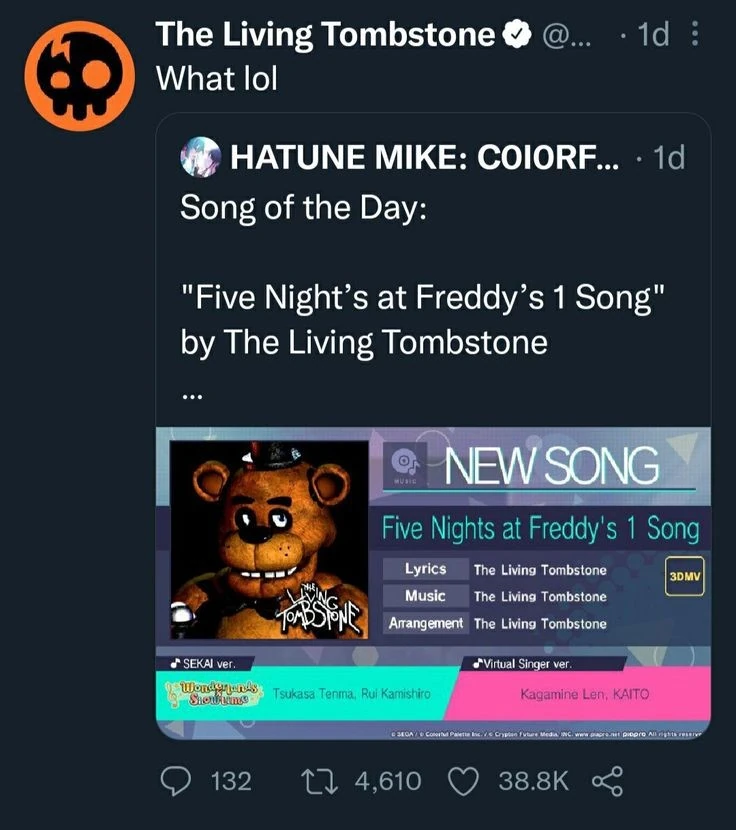Select the Virtual Singer ver. label
Screen dimensions: 736x830
pyautogui.click(x=521, y=662)
